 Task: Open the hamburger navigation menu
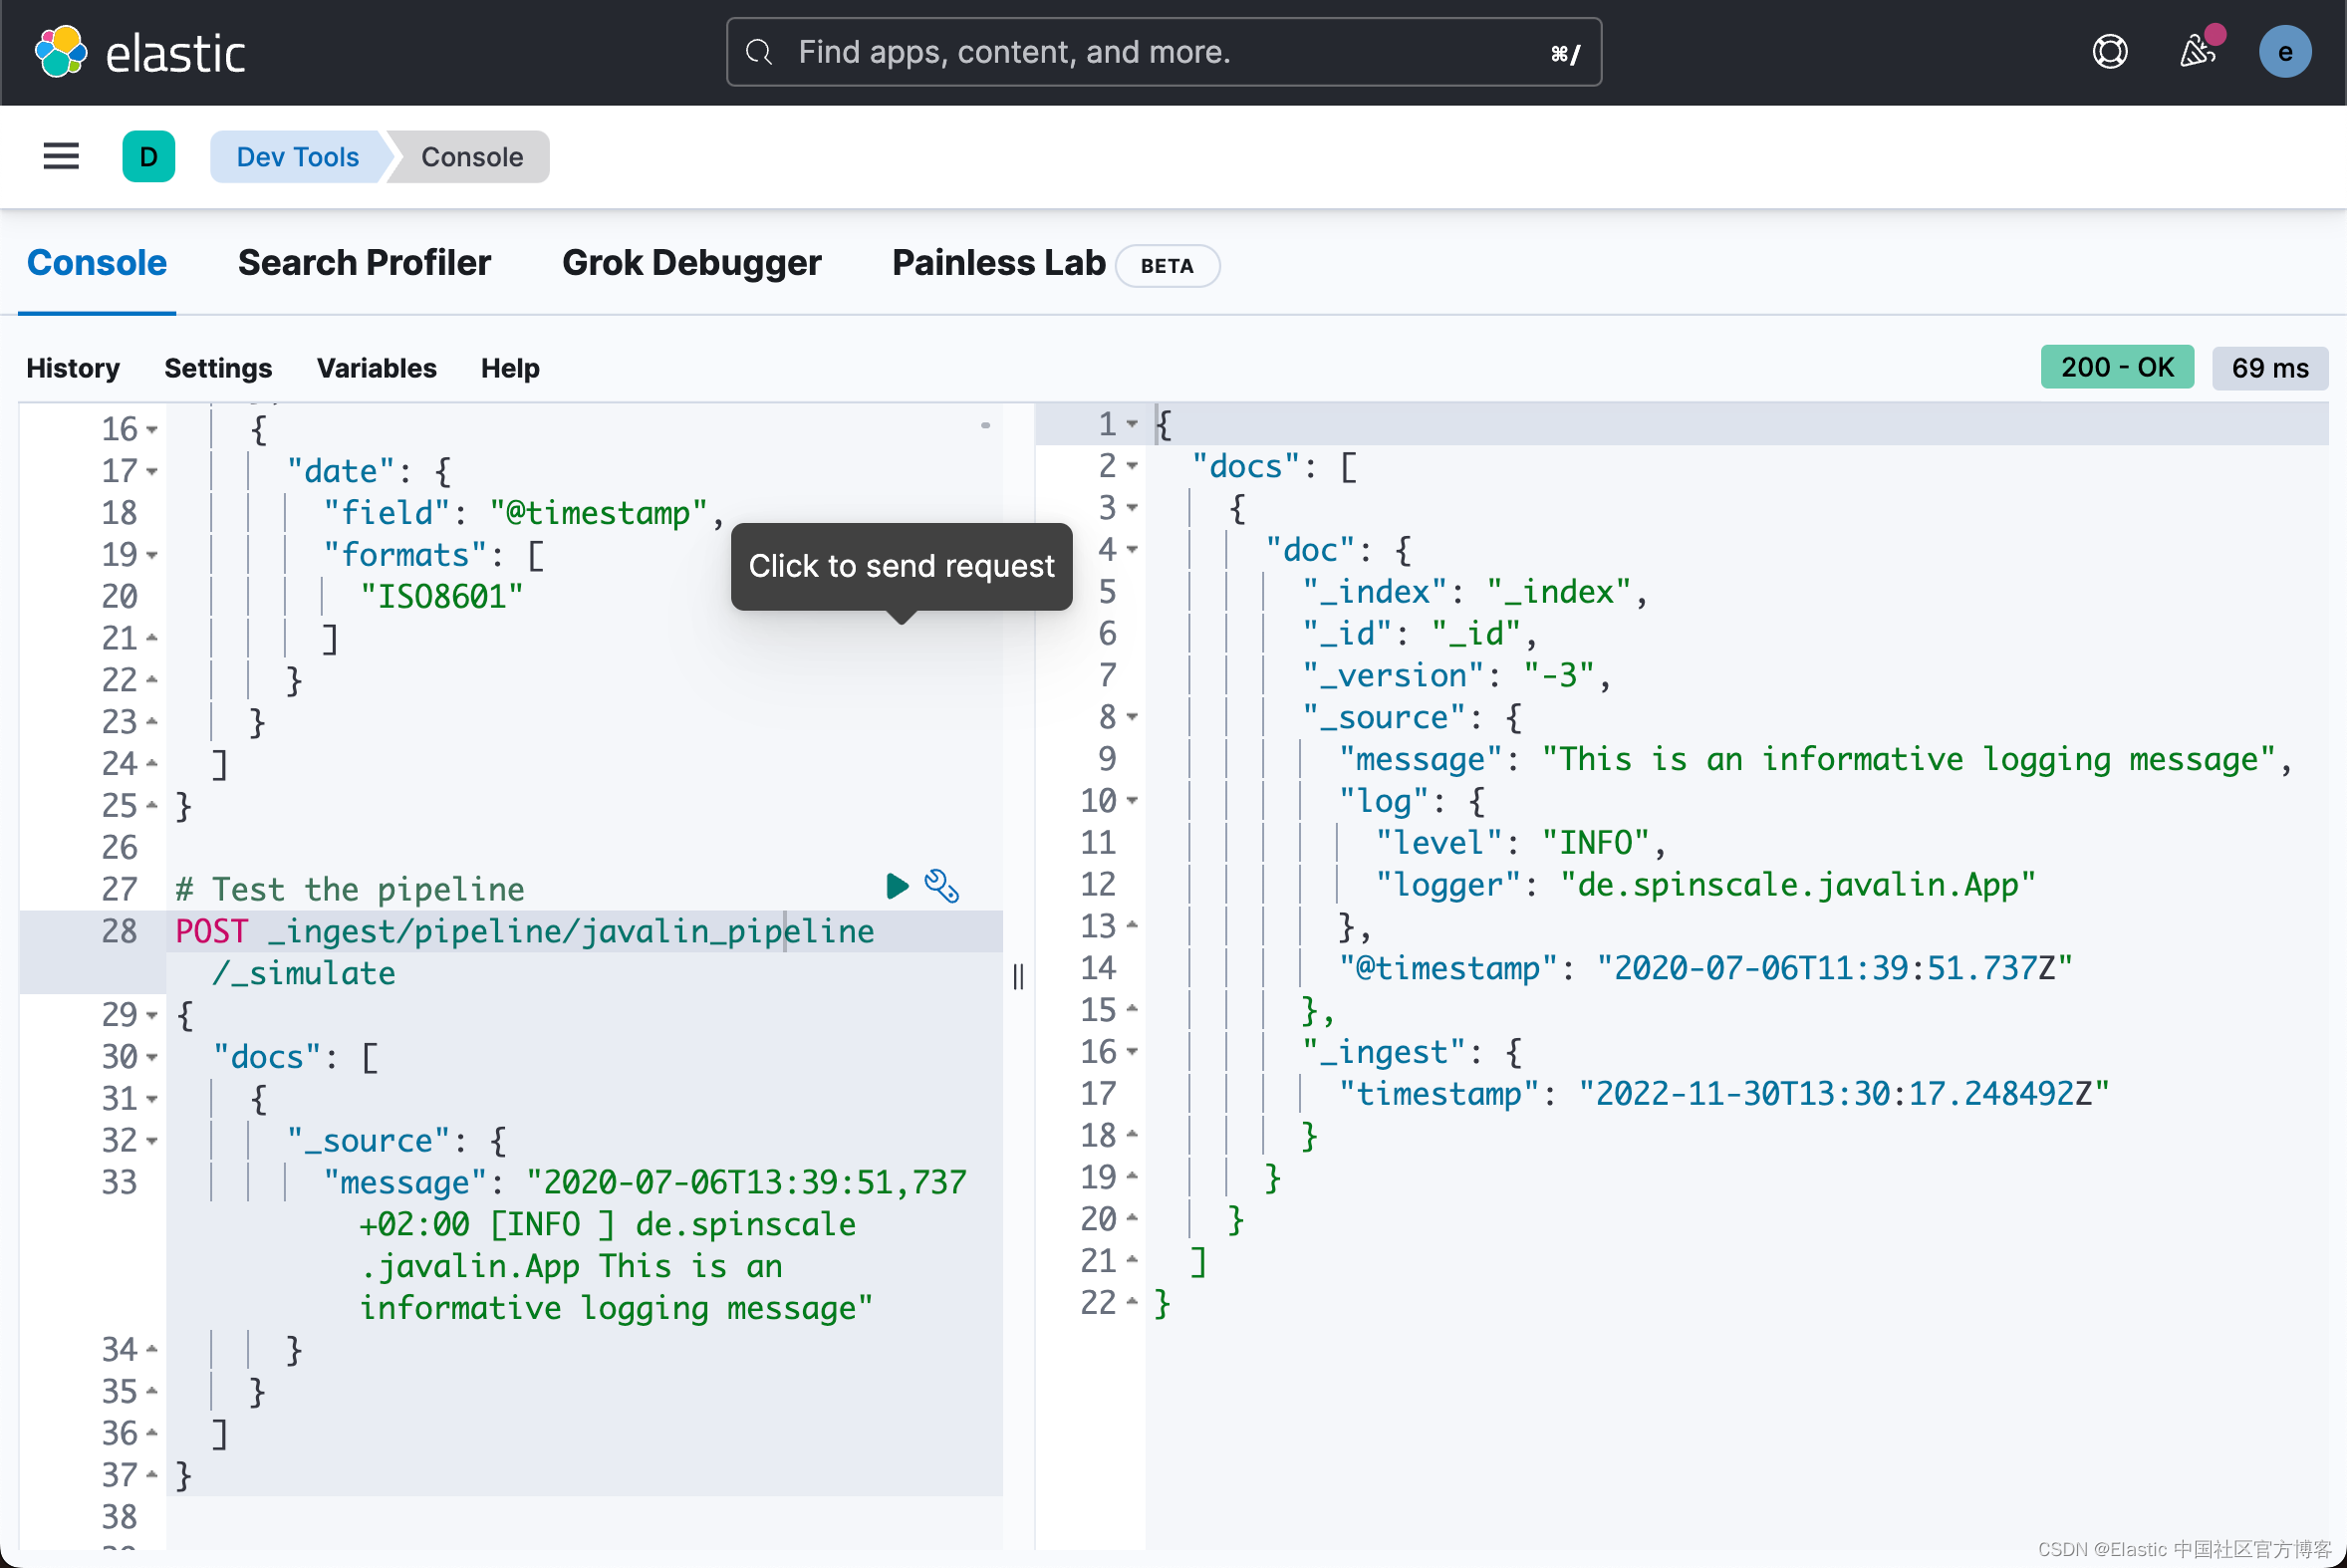pyautogui.click(x=61, y=156)
